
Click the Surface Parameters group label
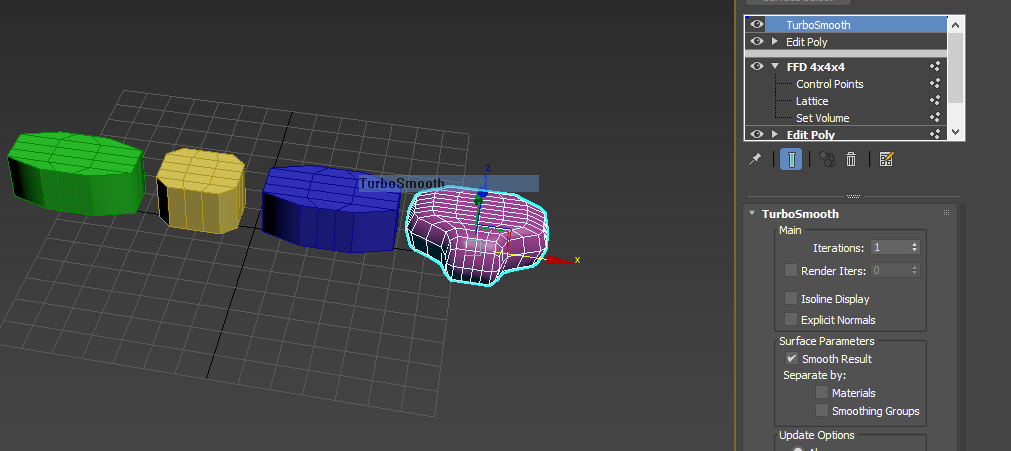point(827,341)
